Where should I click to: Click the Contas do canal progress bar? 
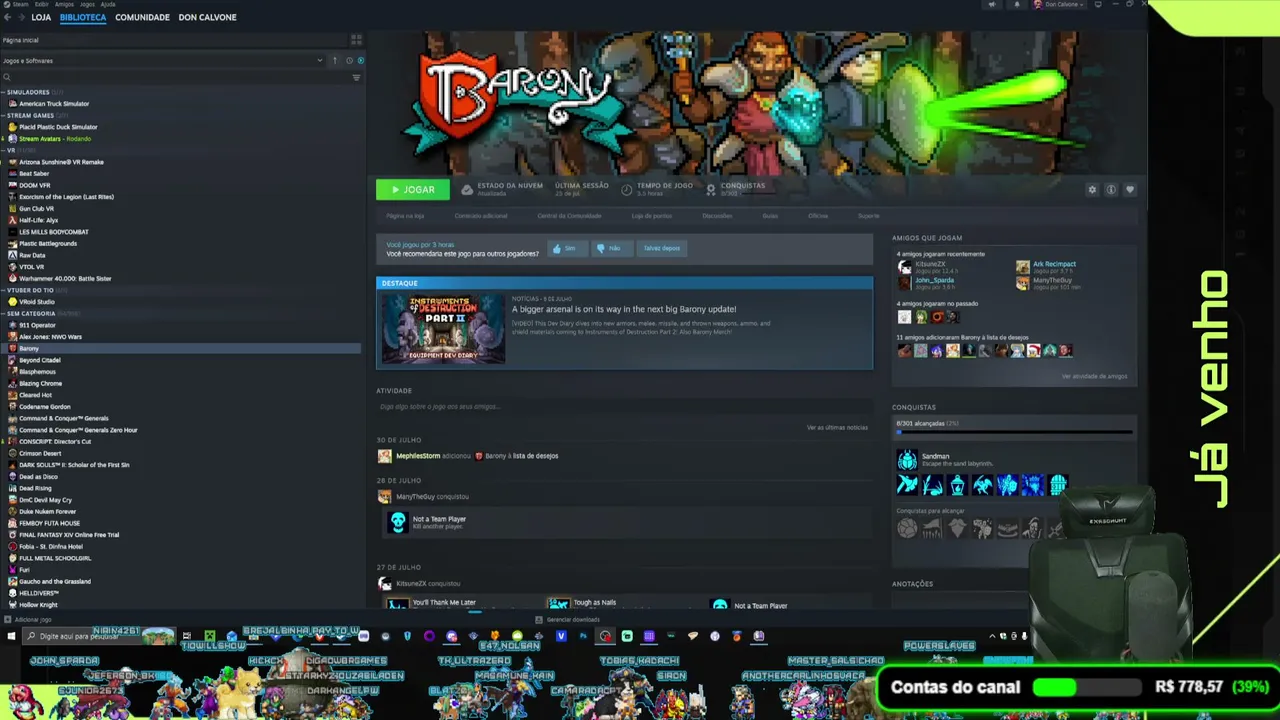(1087, 688)
